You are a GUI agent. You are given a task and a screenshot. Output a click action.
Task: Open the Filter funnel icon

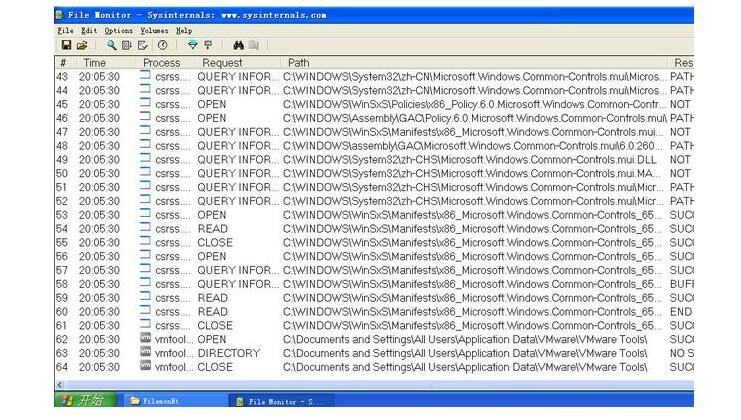[x=192, y=45]
